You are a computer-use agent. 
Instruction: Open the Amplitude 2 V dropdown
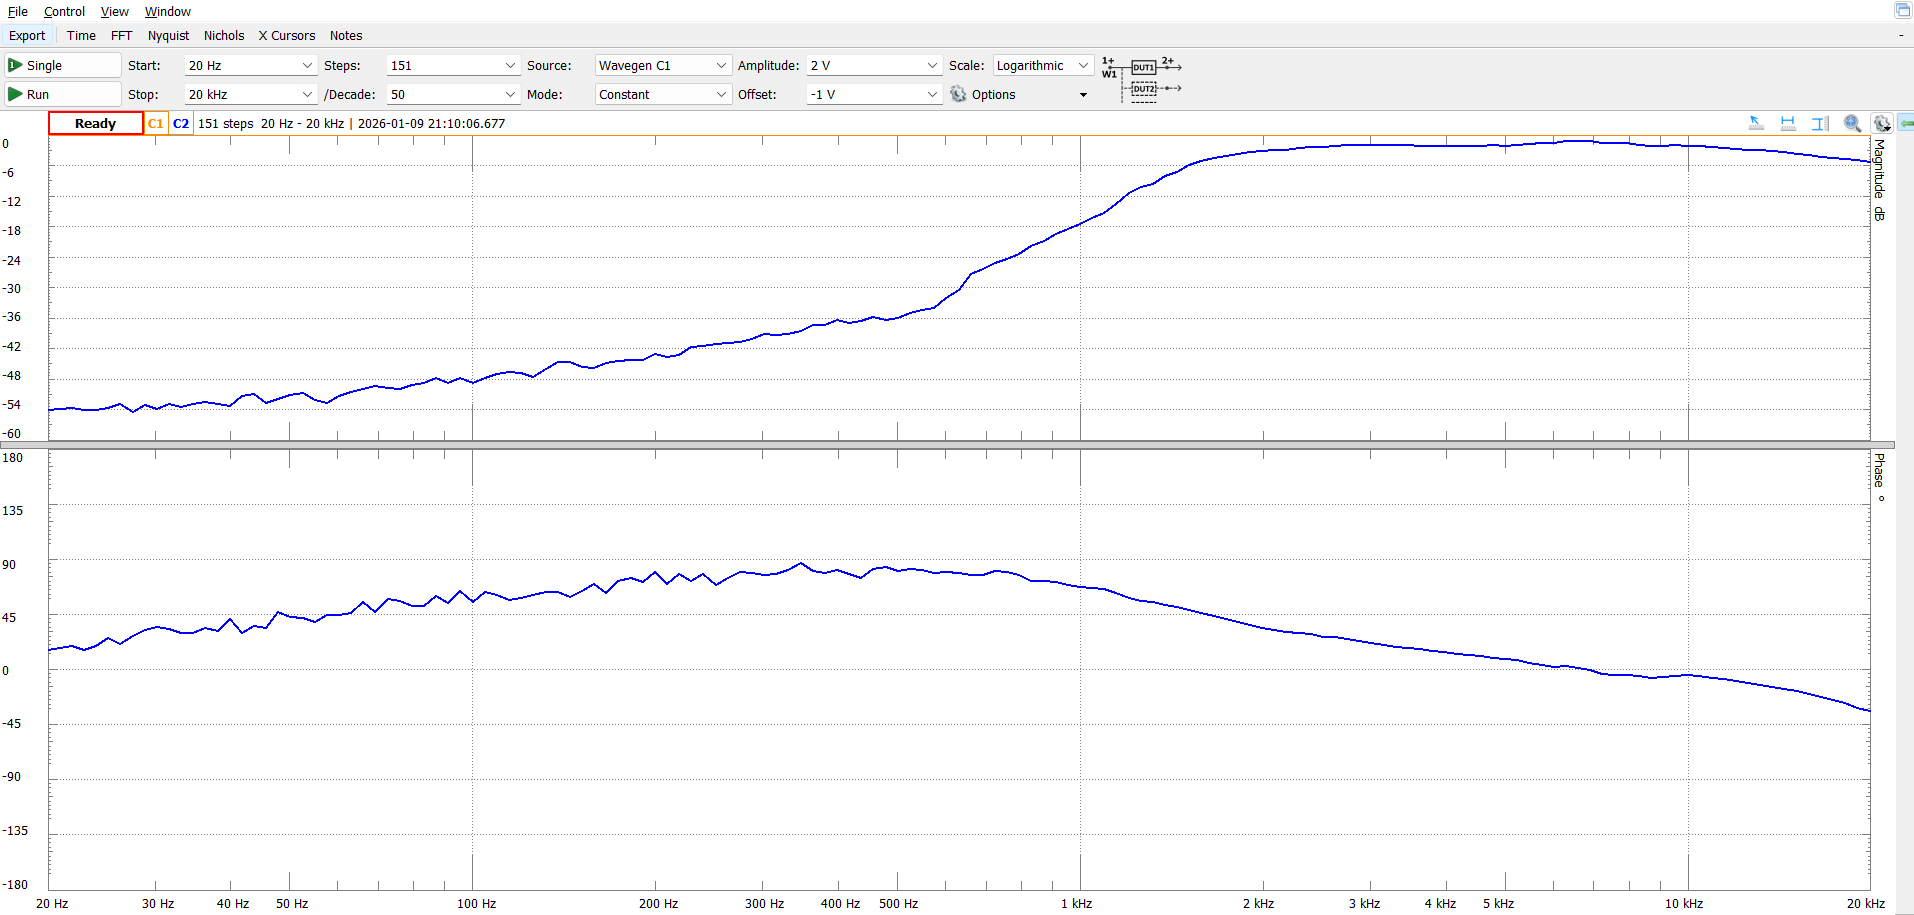click(x=932, y=66)
